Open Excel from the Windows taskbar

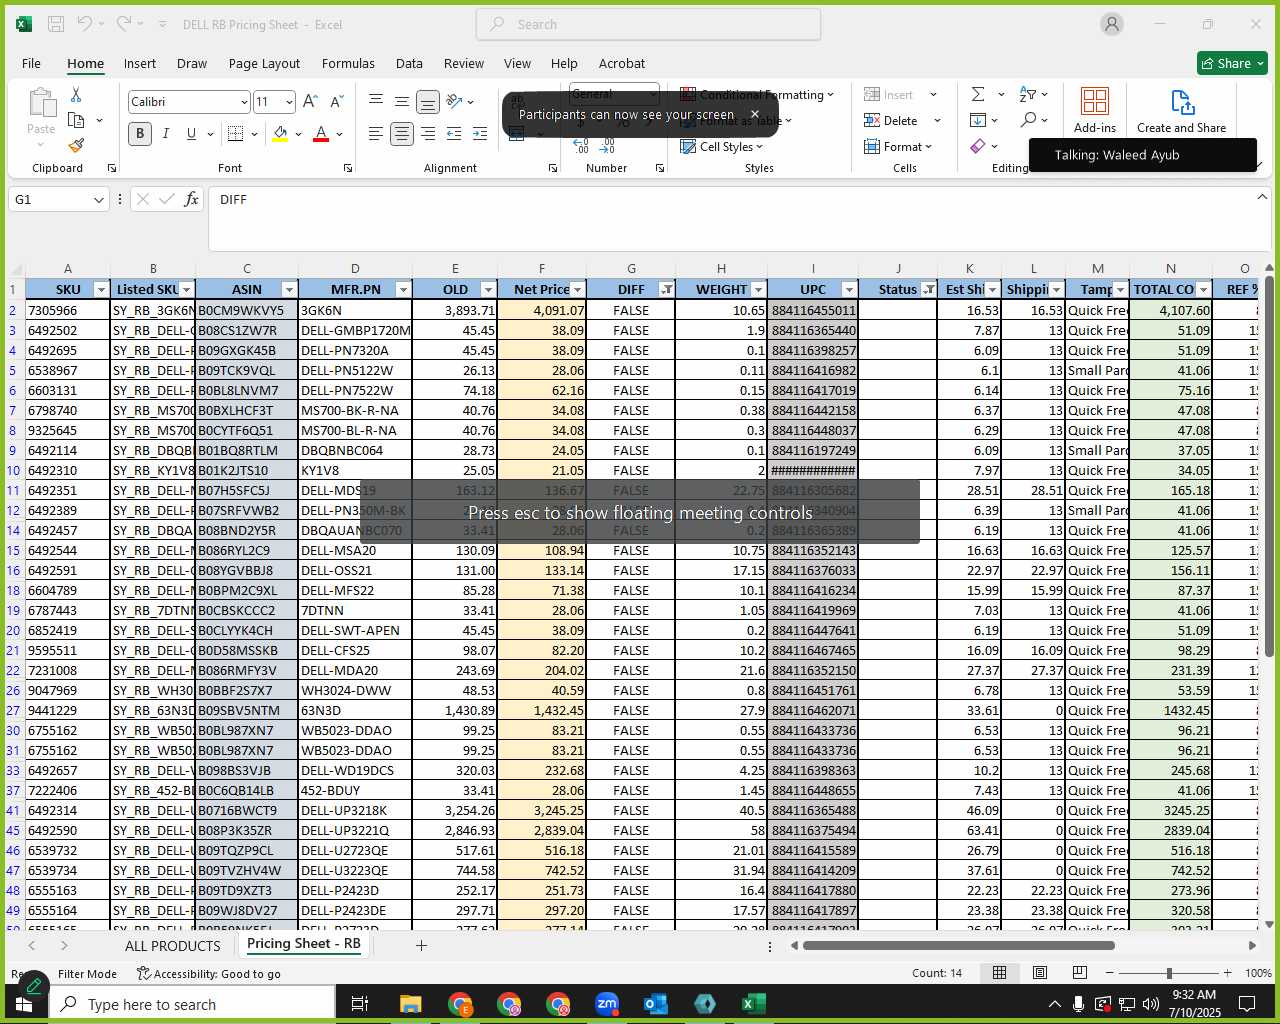tap(754, 1004)
